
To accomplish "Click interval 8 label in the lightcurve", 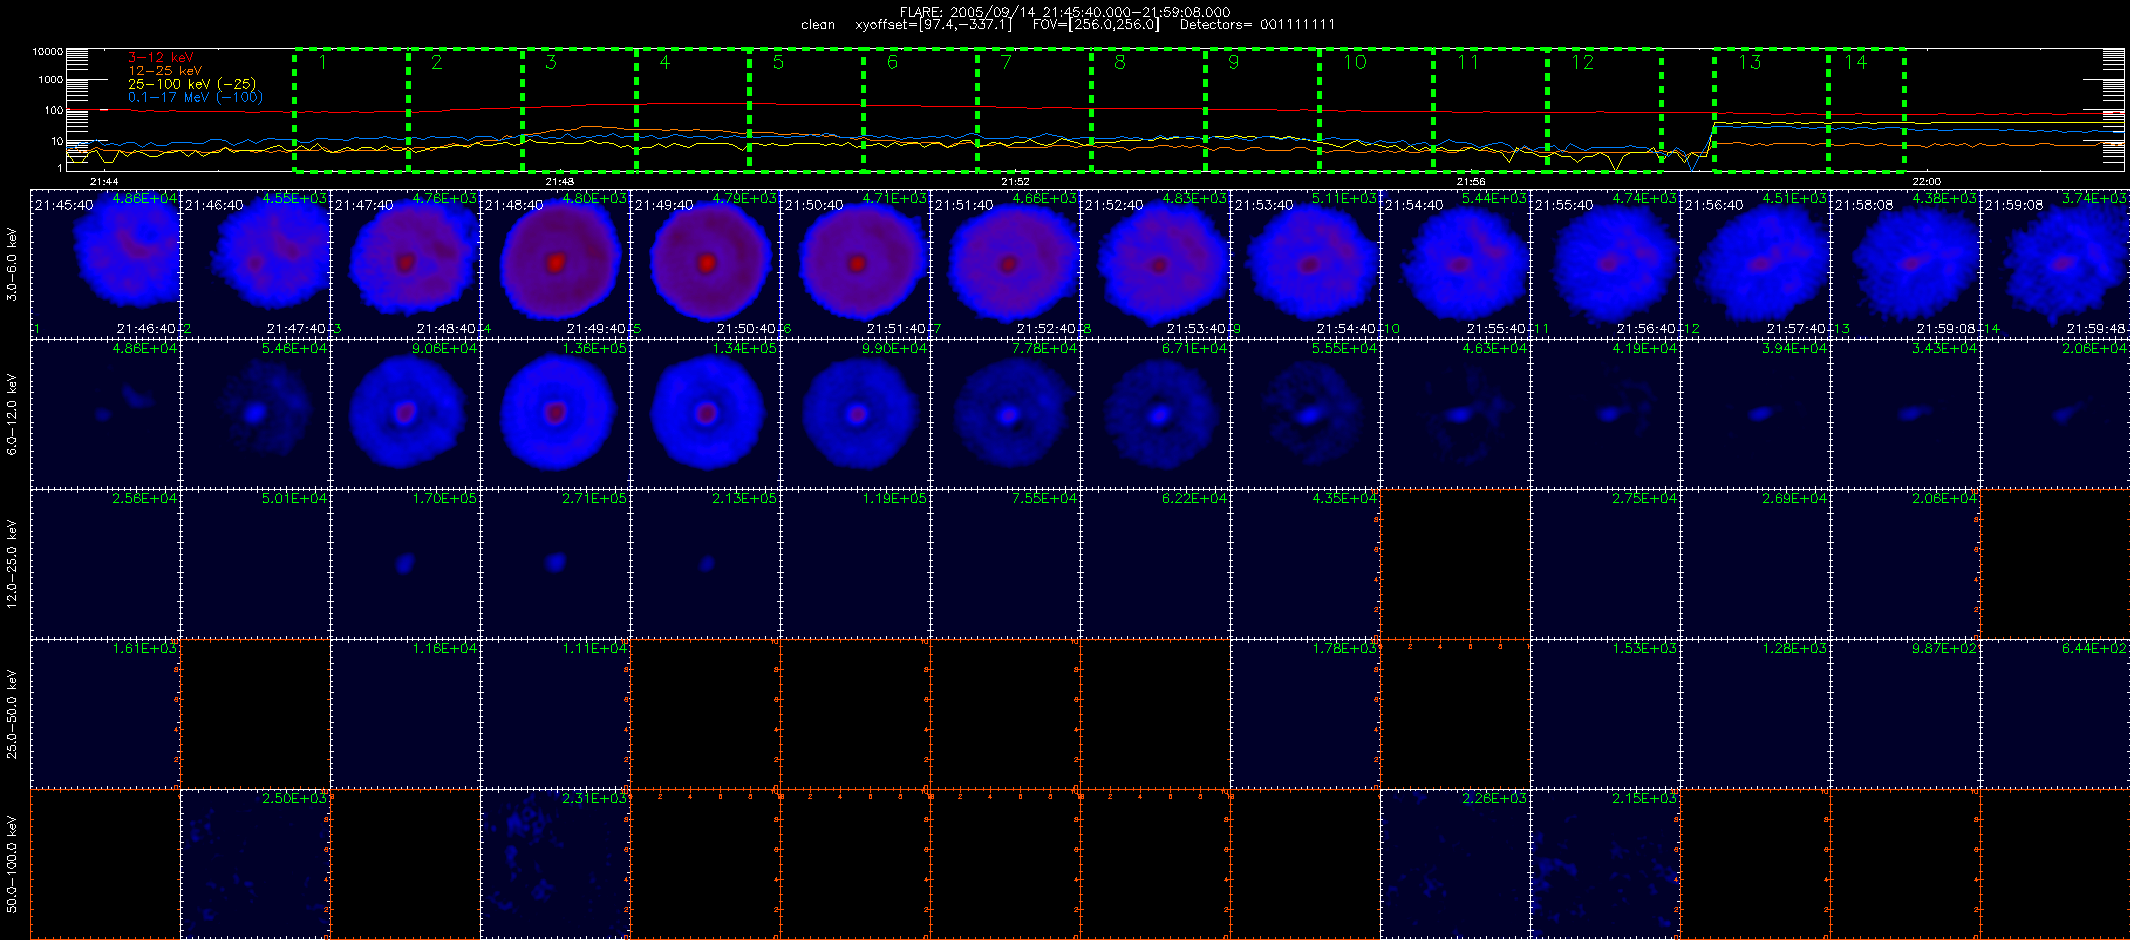I will [1120, 62].
